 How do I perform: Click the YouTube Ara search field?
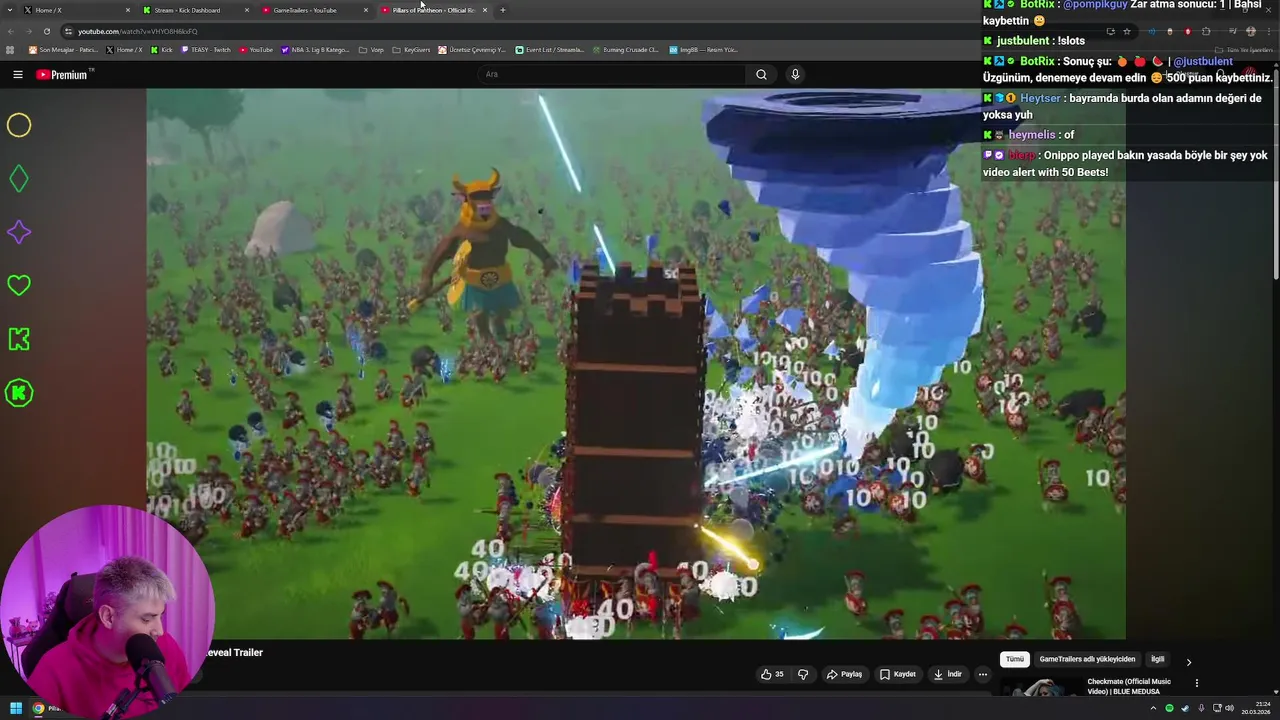click(x=612, y=74)
